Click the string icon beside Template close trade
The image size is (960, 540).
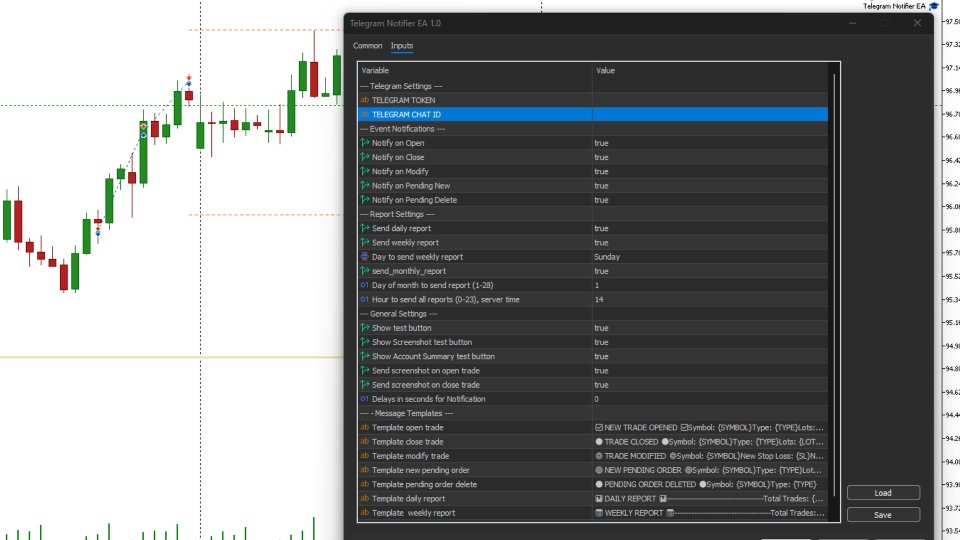point(365,441)
